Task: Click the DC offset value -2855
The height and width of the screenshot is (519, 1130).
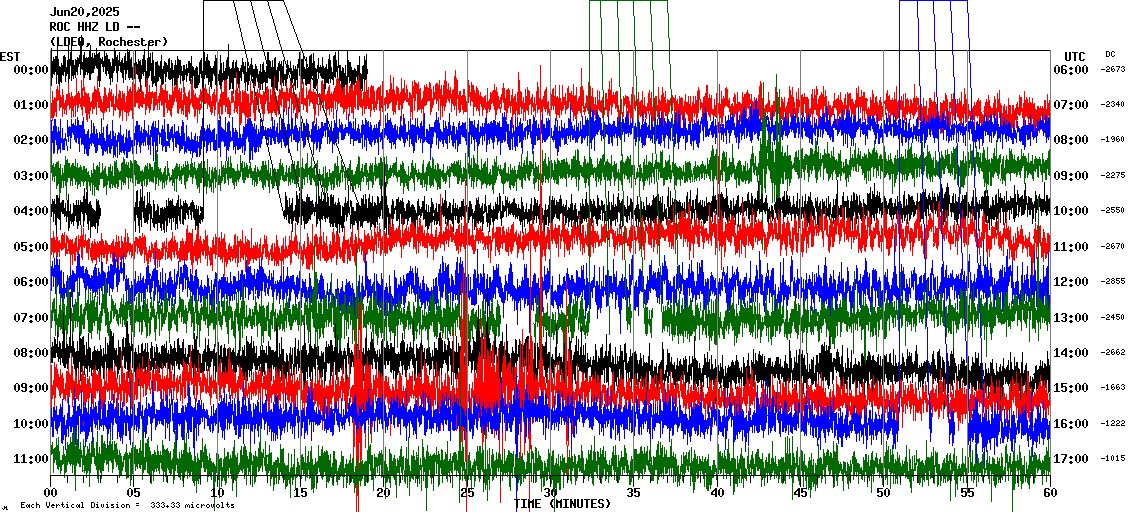Action: (1113, 282)
